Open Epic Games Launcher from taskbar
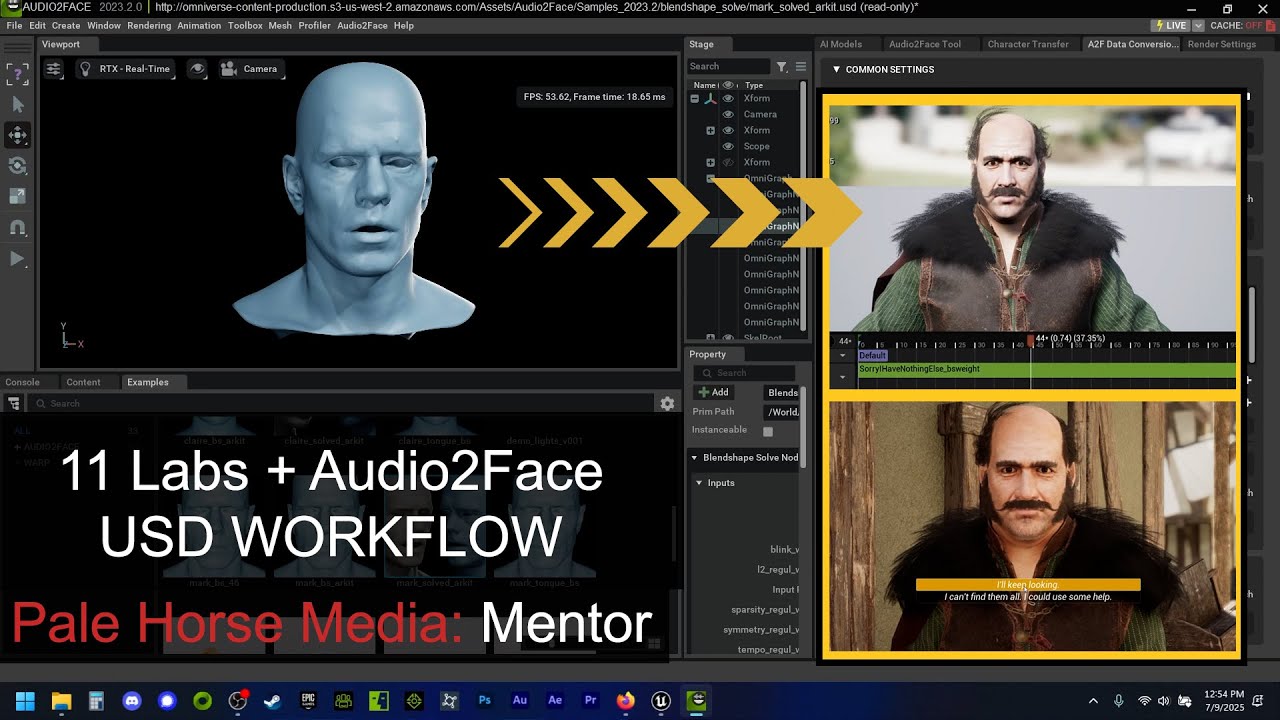This screenshot has width=1280, height=720. point(308,701)
